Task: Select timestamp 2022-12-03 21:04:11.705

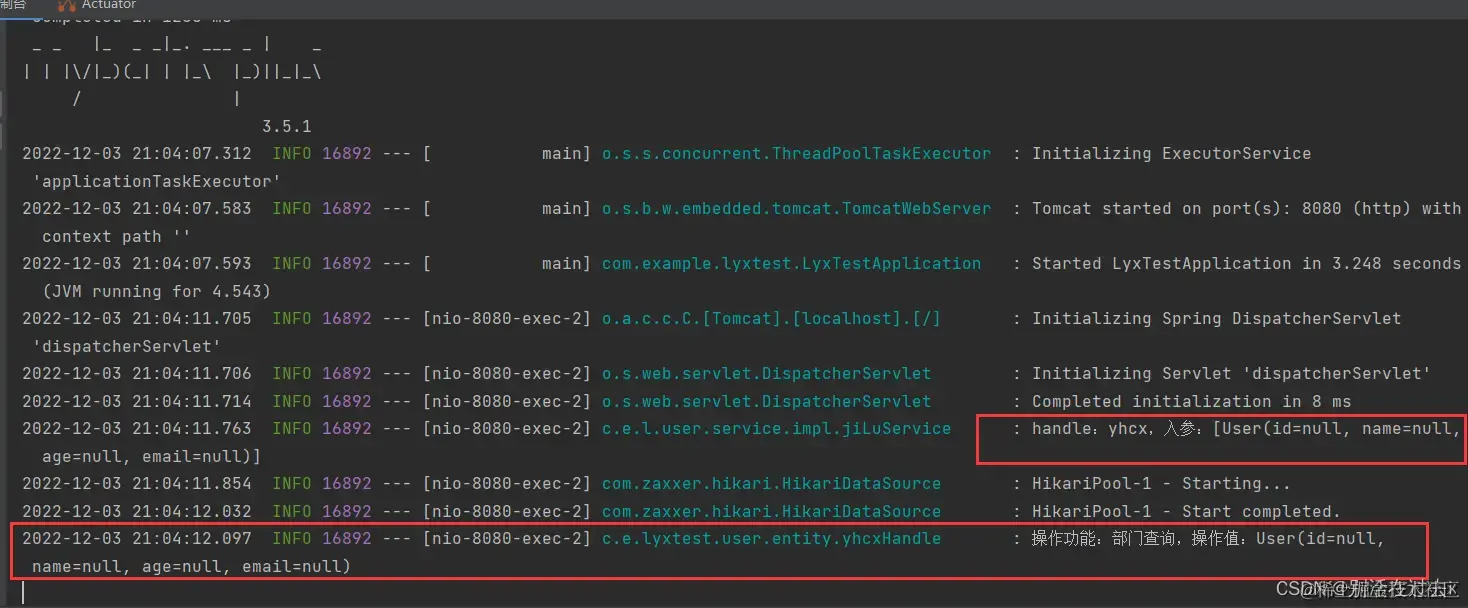Action: click(137, 319)
